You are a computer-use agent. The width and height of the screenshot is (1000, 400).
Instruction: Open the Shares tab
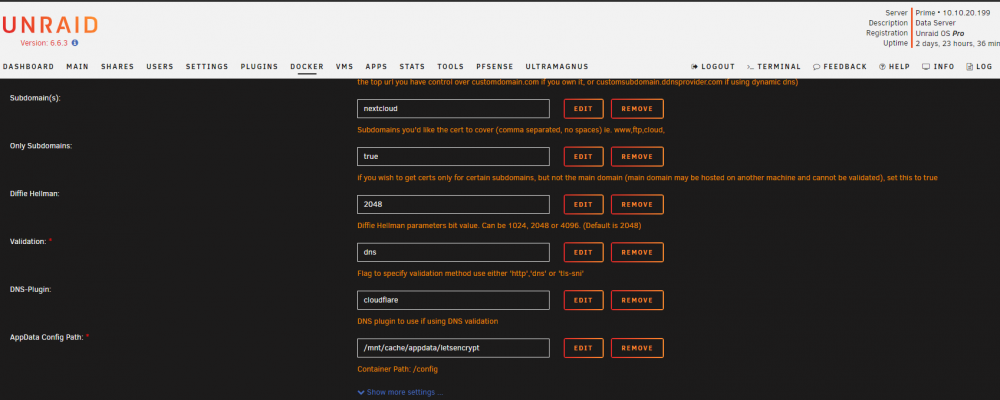[117, 66]
